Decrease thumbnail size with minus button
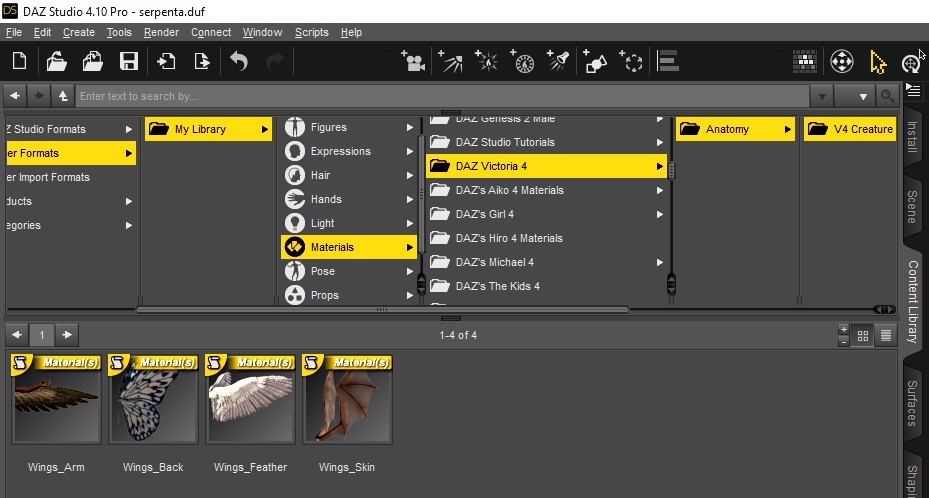The image size is (929, 498). point(844,342)
